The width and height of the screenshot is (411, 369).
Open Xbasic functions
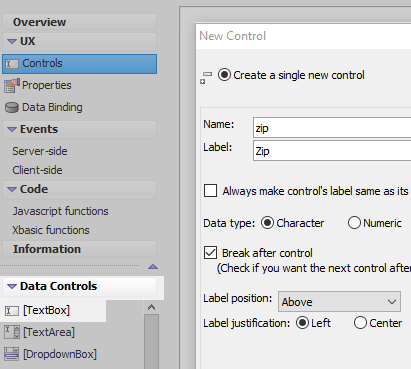point(51,230)
